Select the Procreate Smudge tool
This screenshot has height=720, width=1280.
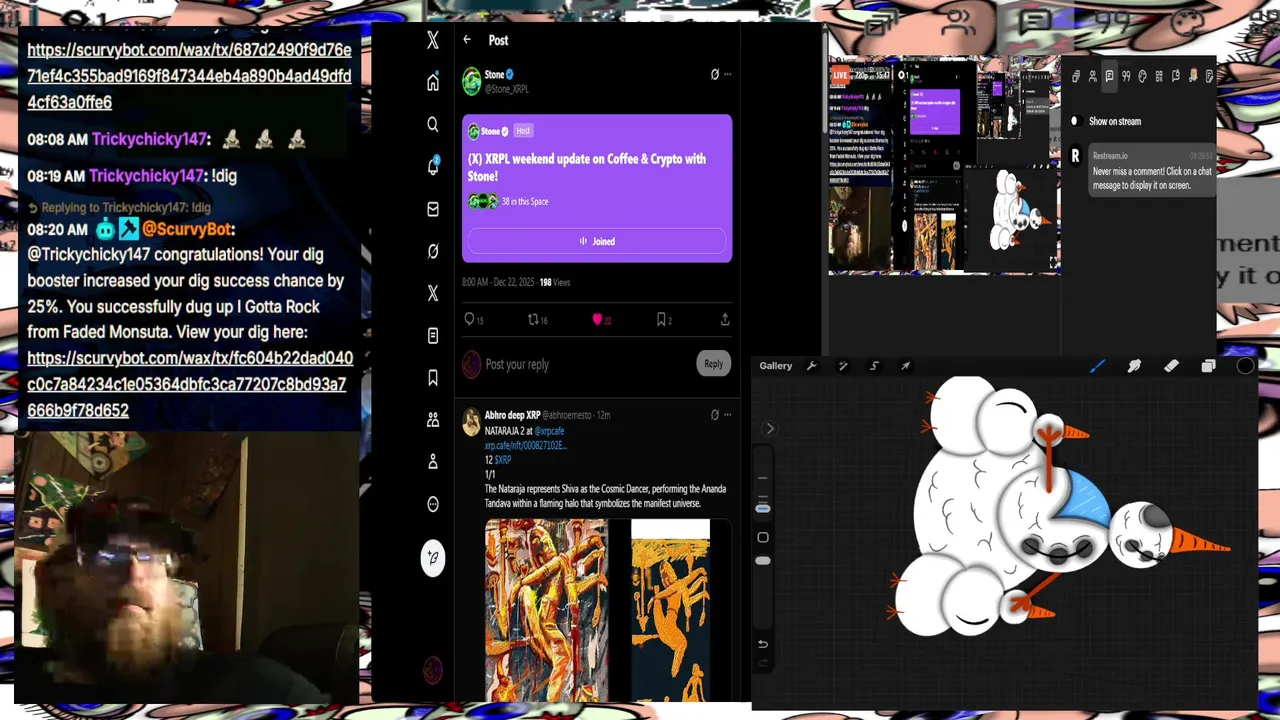click(x=1134, y=366)
